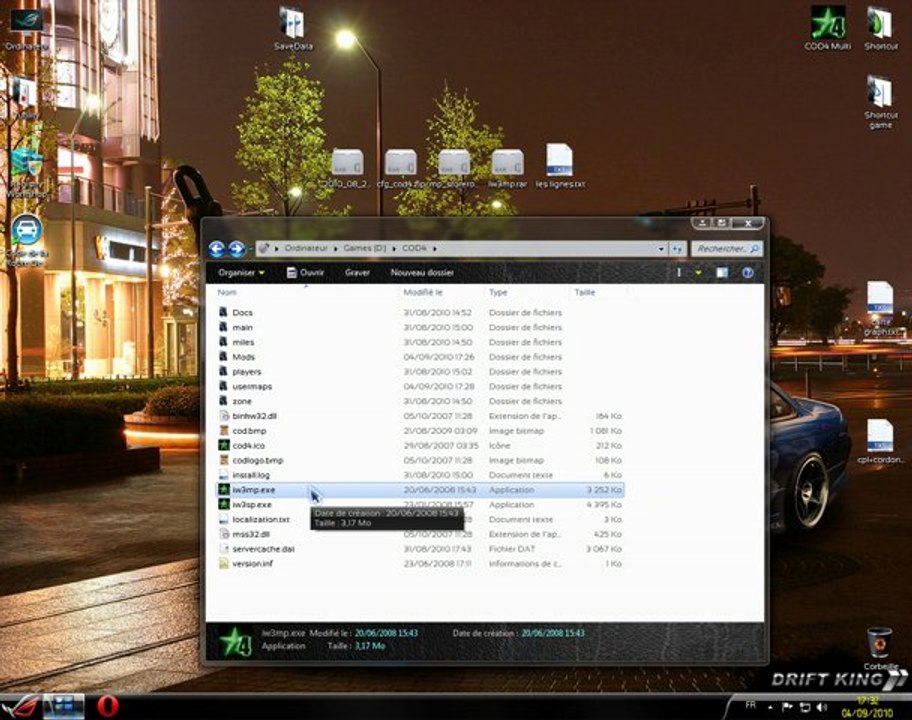
Task: Expand the arrow after COD4 in the address bar
Action: click(x=434, y=248)
